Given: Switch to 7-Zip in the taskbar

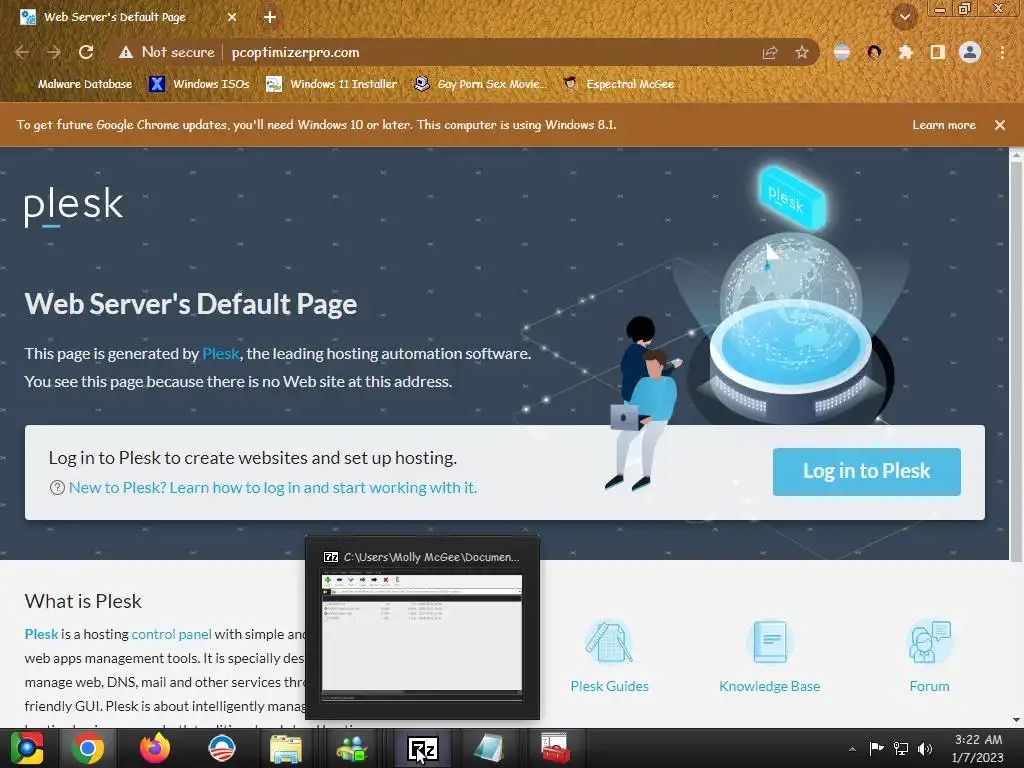Looking at the screenshot, I should point(422,748).
